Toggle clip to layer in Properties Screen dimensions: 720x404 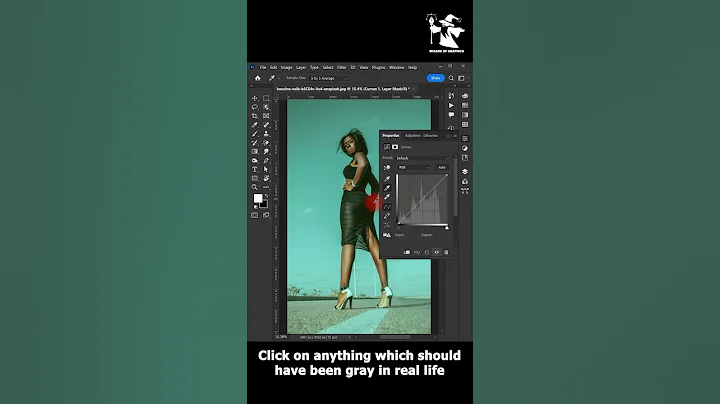(407, 252)
